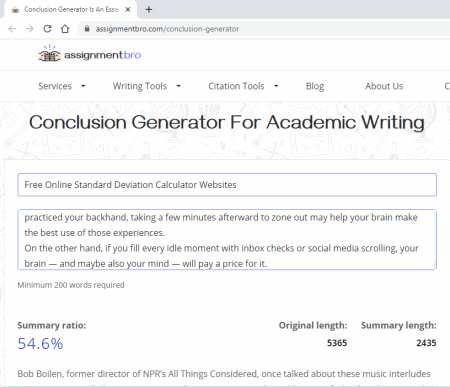The width and height of the screenshot is (450, 387).
Task: Click the 54.6% summary ratio value
Action: [x=40, y=344]
